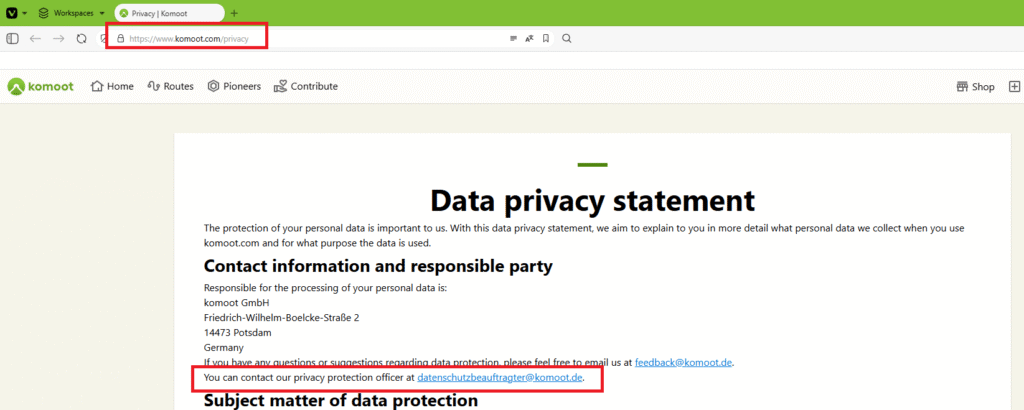Viewport: 1024px width, 410px height.
Task: Open the Routes menu item
Action: coord(170,86)
